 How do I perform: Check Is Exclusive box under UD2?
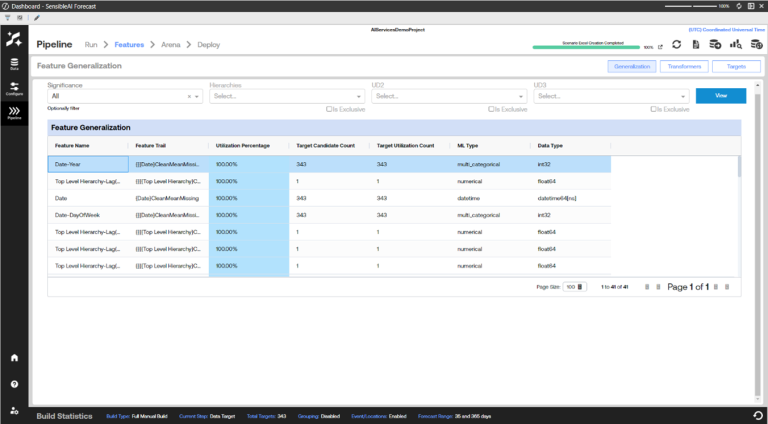pos(491,108)
